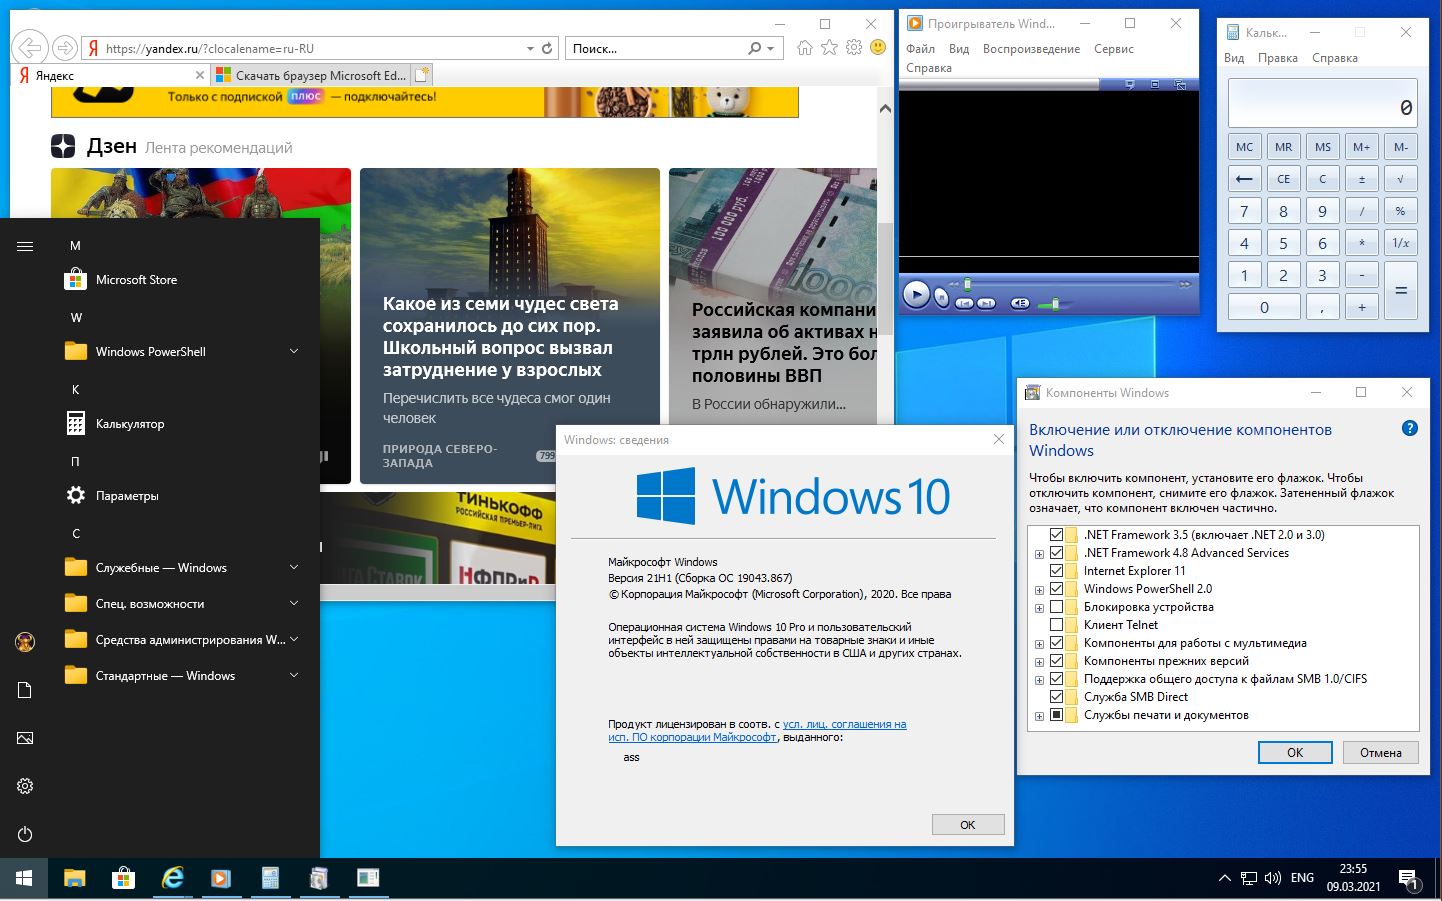
Task: Uncheck .NET Framework 3.5 component
Action: (x=1056, y=535)
